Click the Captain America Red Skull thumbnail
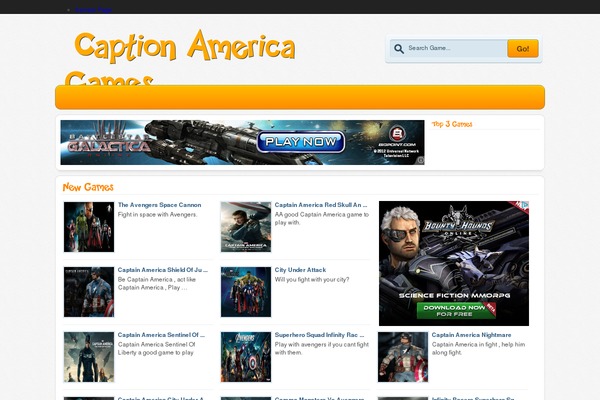Screen dimensions: 600x400 [x=246, y=227]
